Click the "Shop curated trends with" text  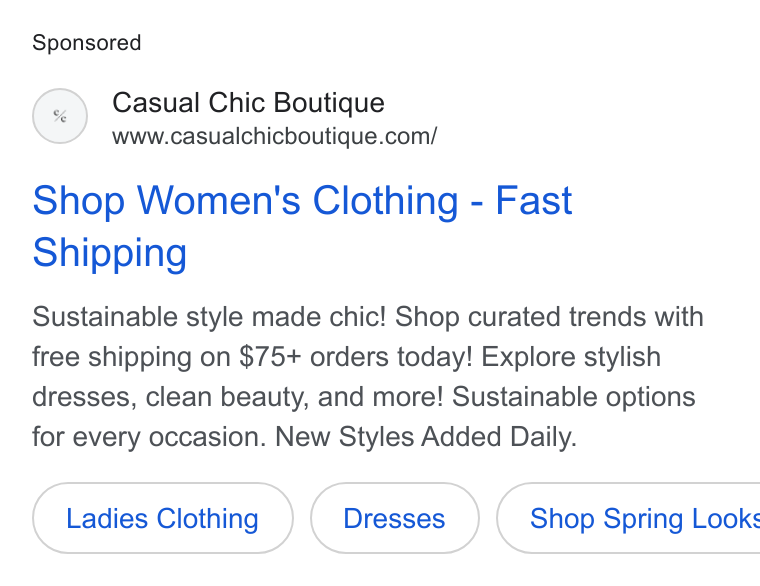[x=549, y=317]
